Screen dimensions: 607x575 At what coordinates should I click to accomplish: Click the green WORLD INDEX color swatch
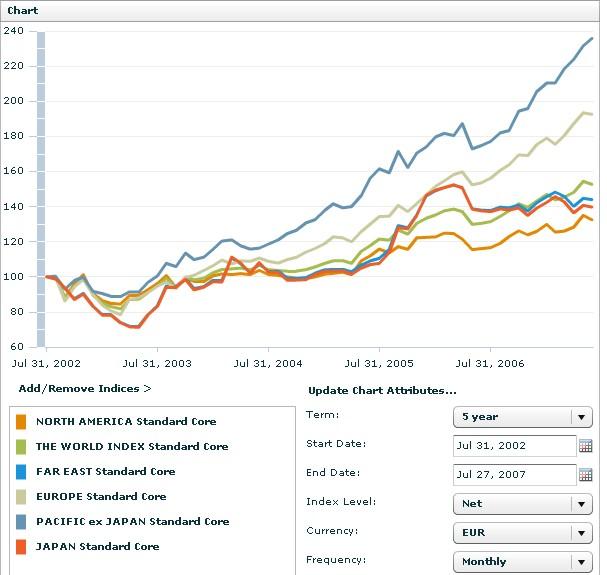click(x=22, y=447)
